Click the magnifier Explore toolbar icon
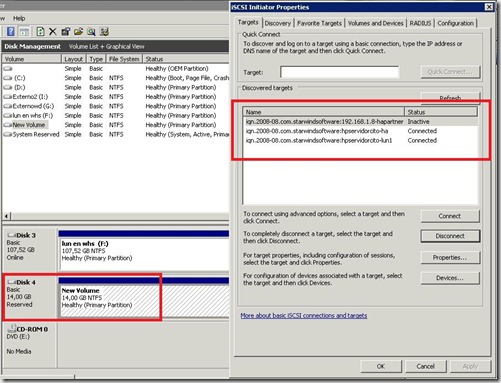The width and height of the screenshot is (501, 383). pos(91,32)
